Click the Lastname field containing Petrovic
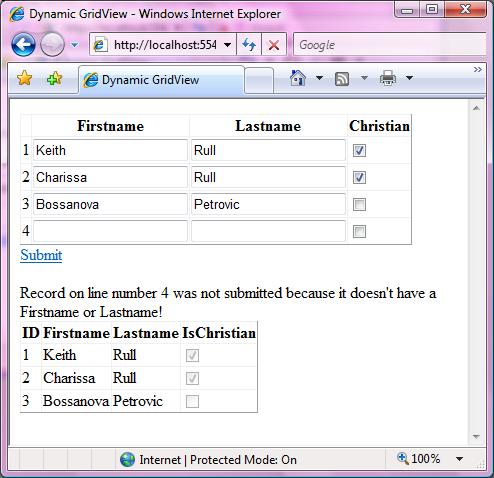The width and height of the screenshot is (494, 478). coord(268,204)
